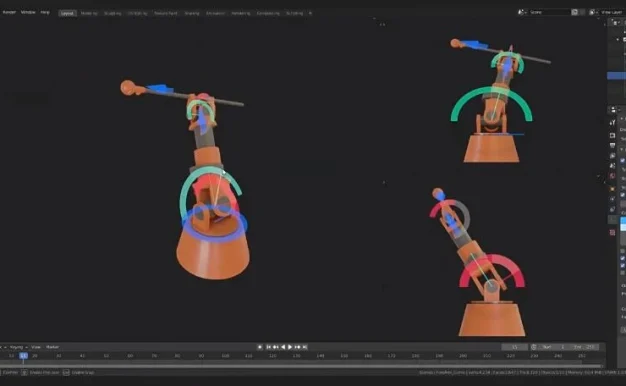
Task: Click the Scene name field
Action: (549, 12)
